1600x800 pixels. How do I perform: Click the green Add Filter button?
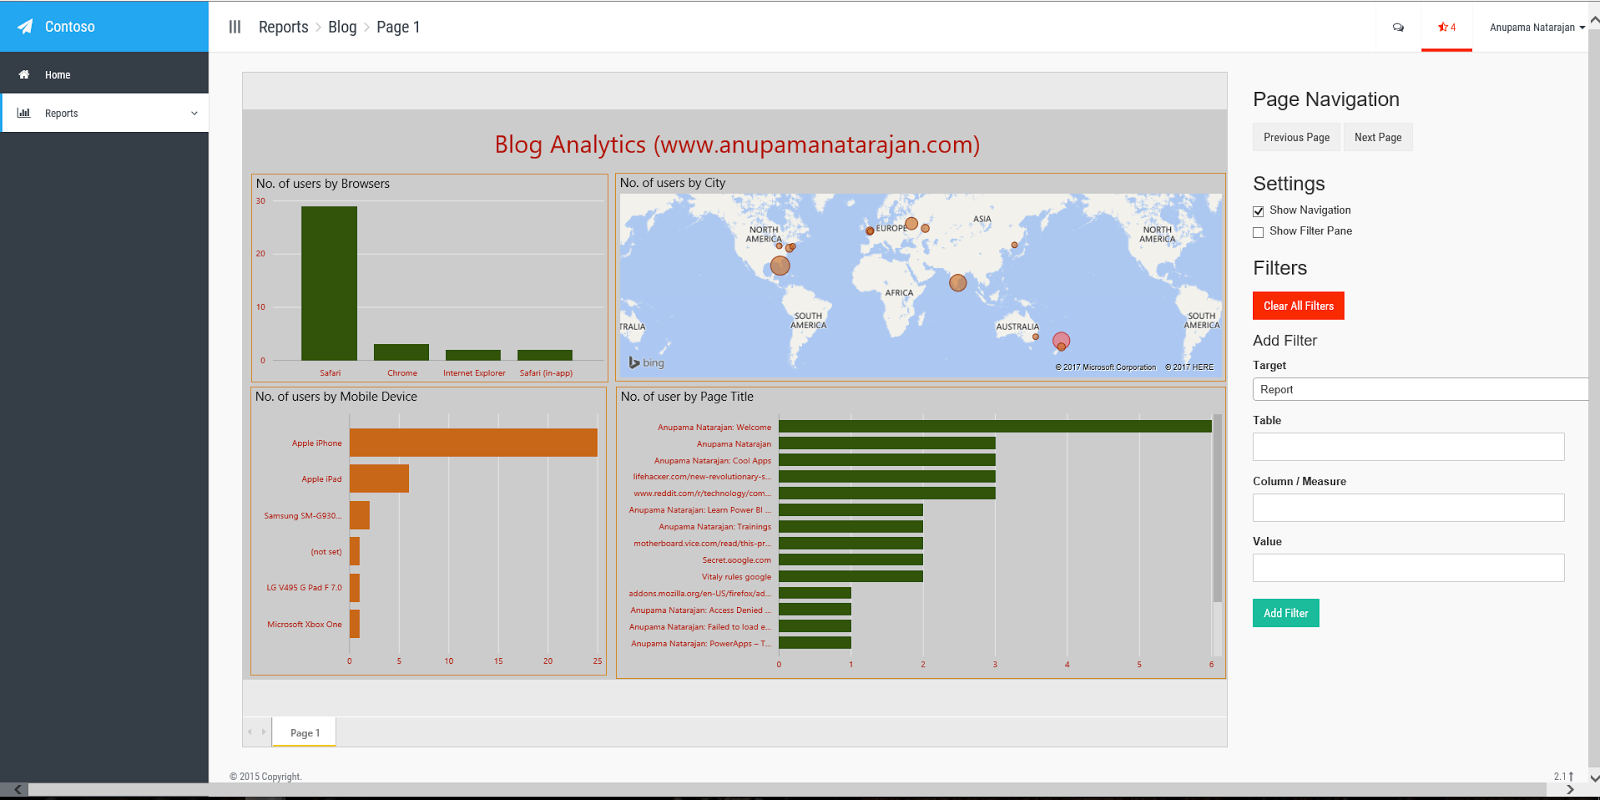point(1286,613)
